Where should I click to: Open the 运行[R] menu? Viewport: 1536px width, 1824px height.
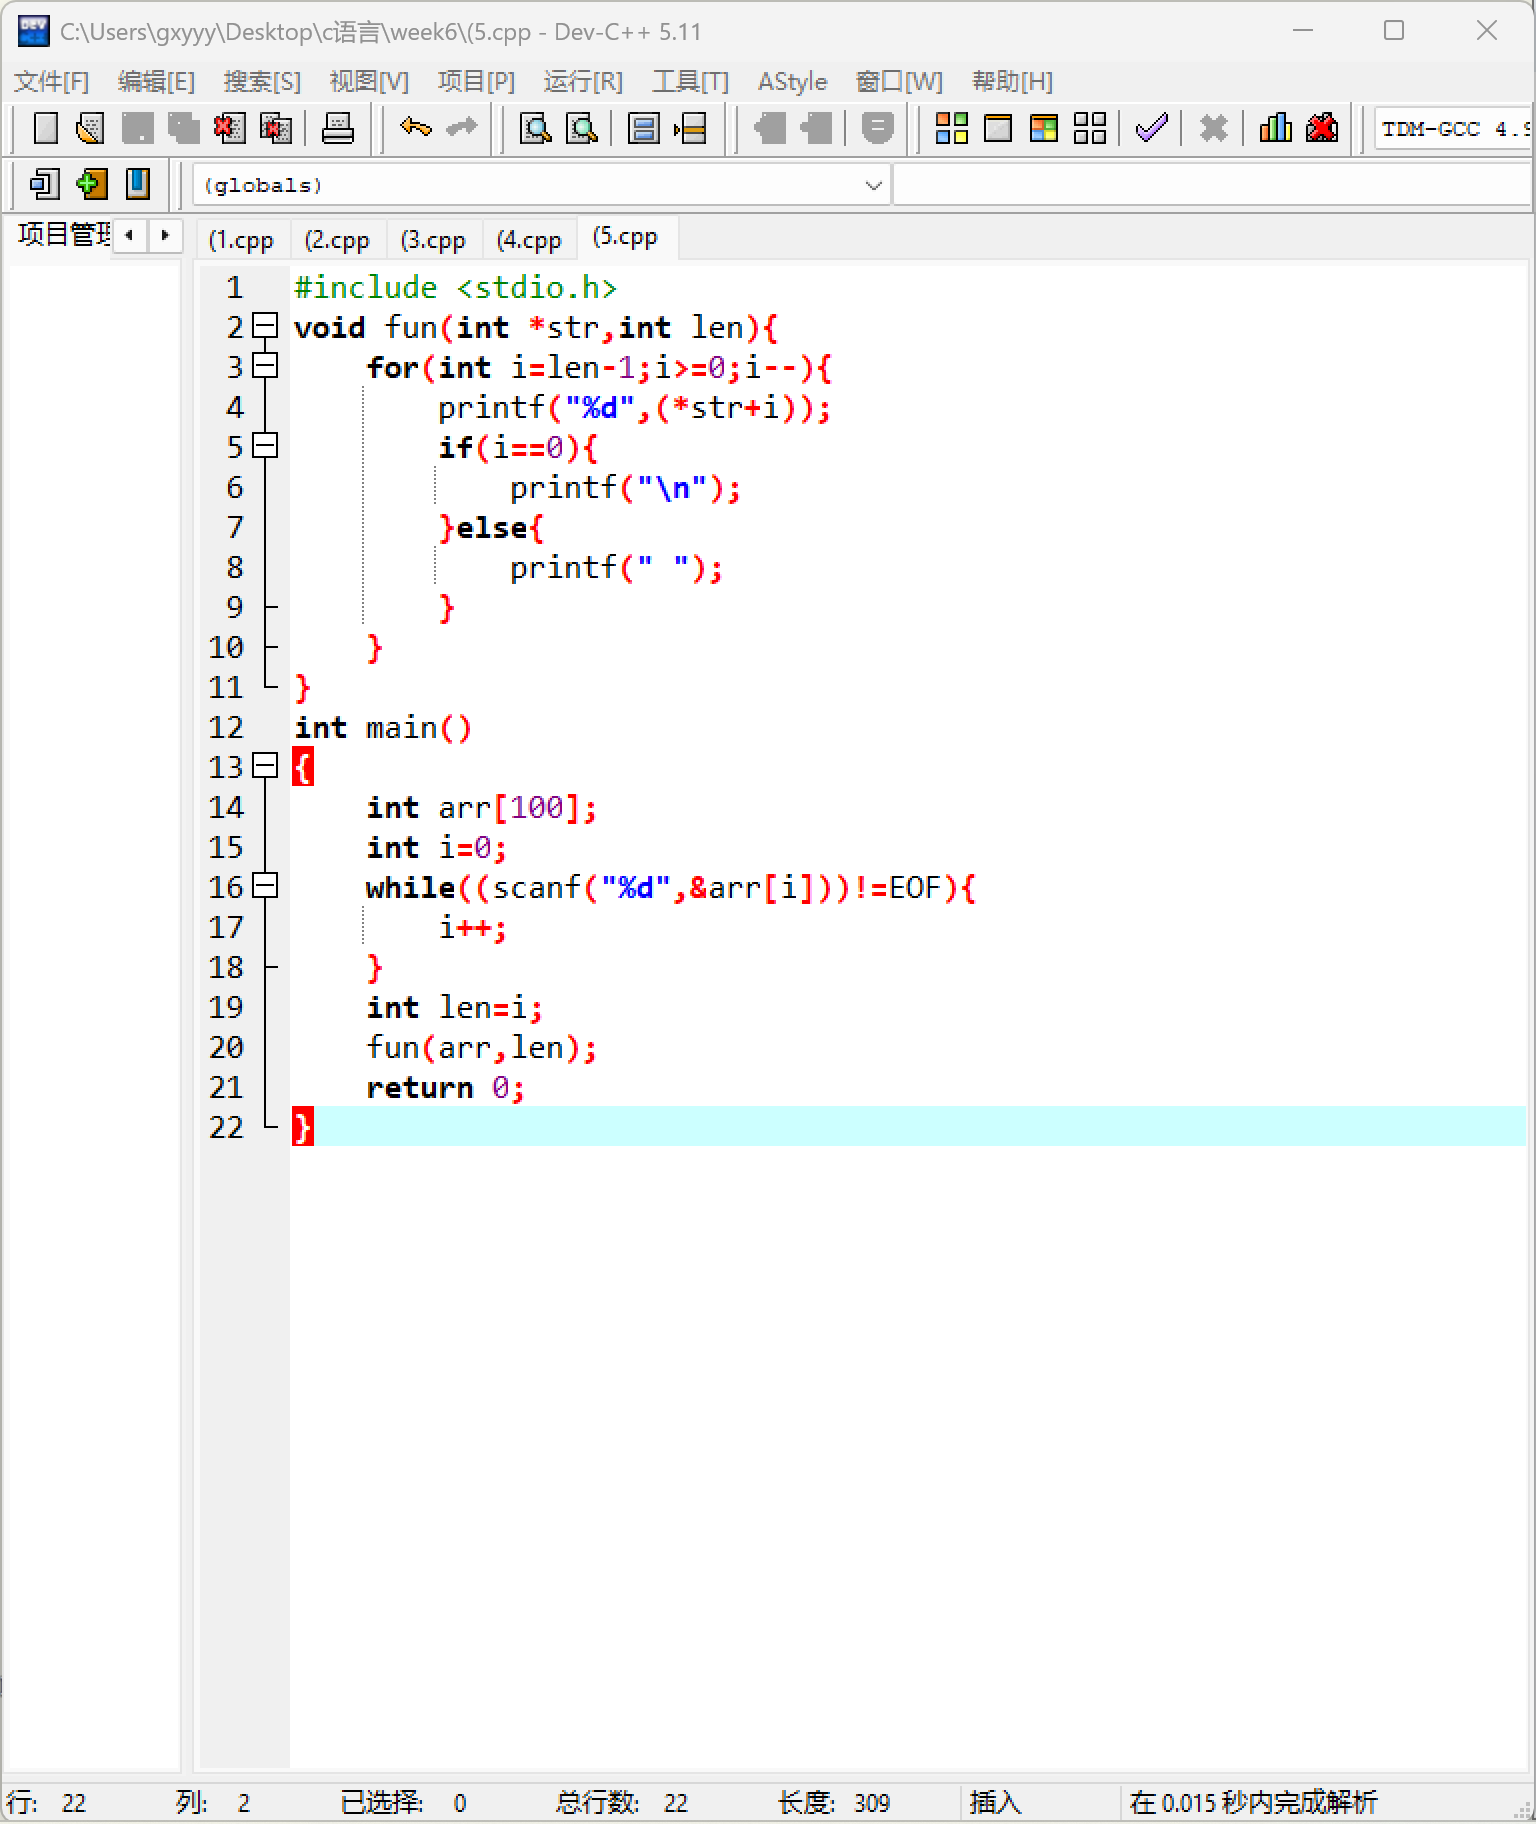(583, 81)
